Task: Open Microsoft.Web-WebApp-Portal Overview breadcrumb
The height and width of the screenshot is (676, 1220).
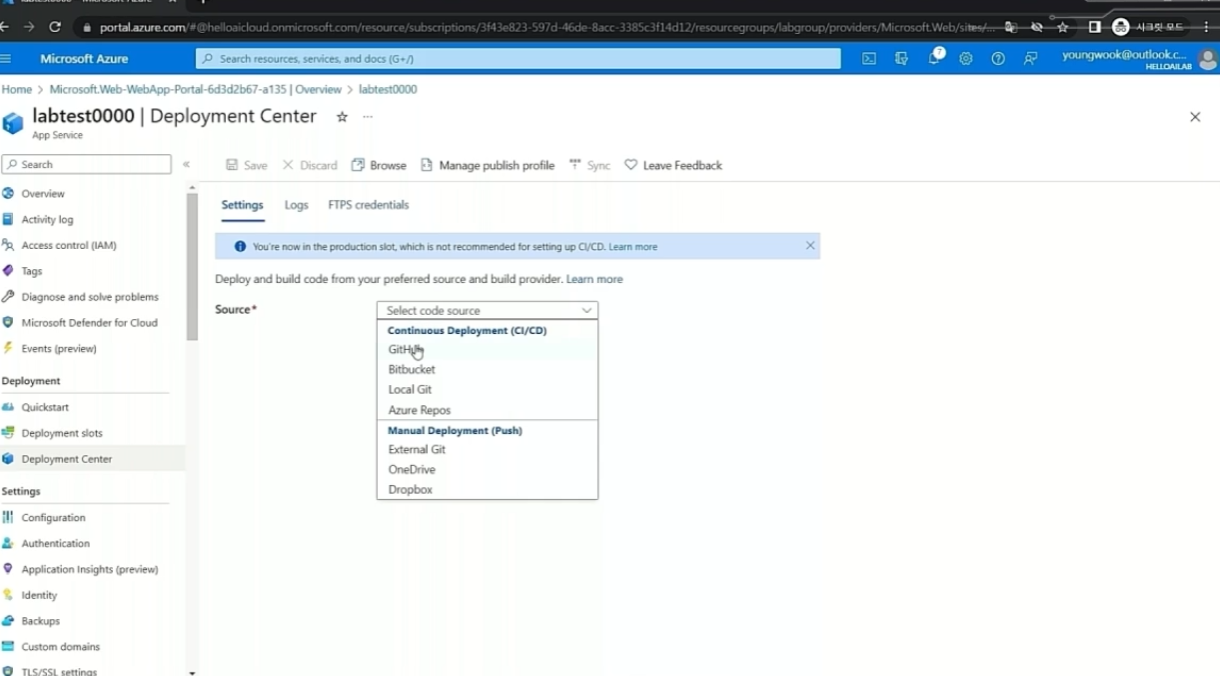Action: tap(195, 89)
